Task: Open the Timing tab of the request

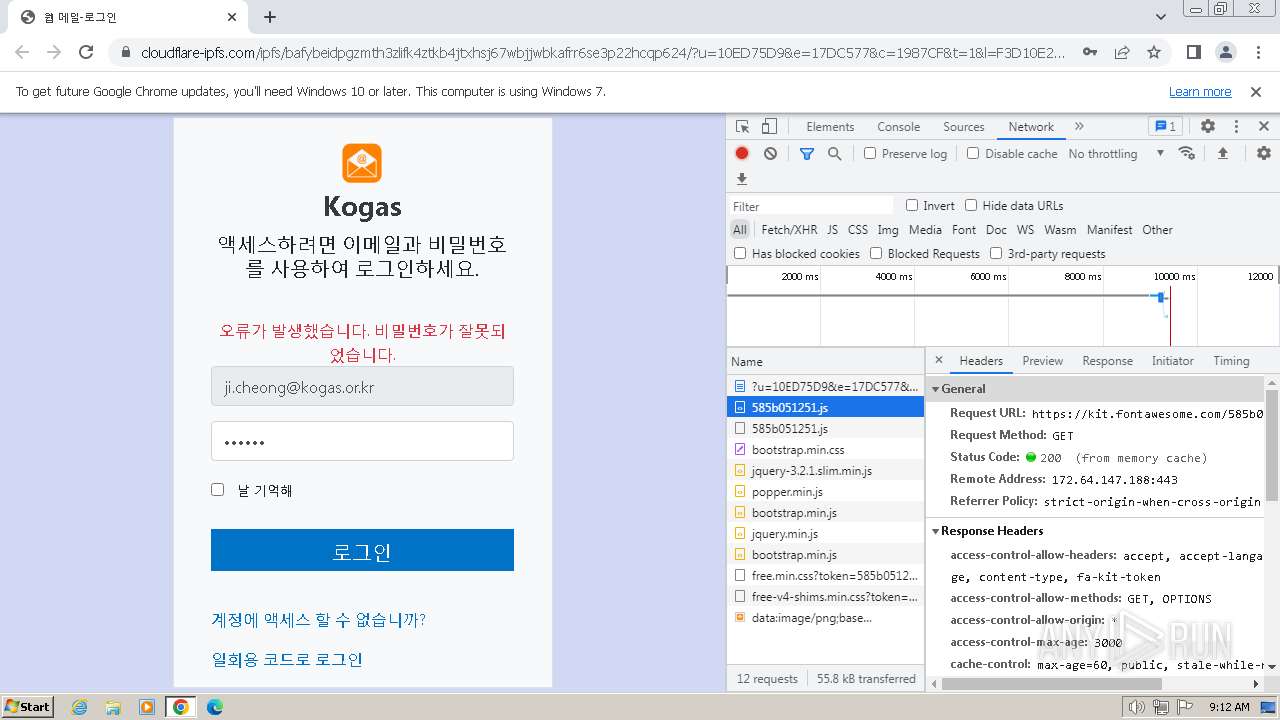Action: tap(1231, 361)
